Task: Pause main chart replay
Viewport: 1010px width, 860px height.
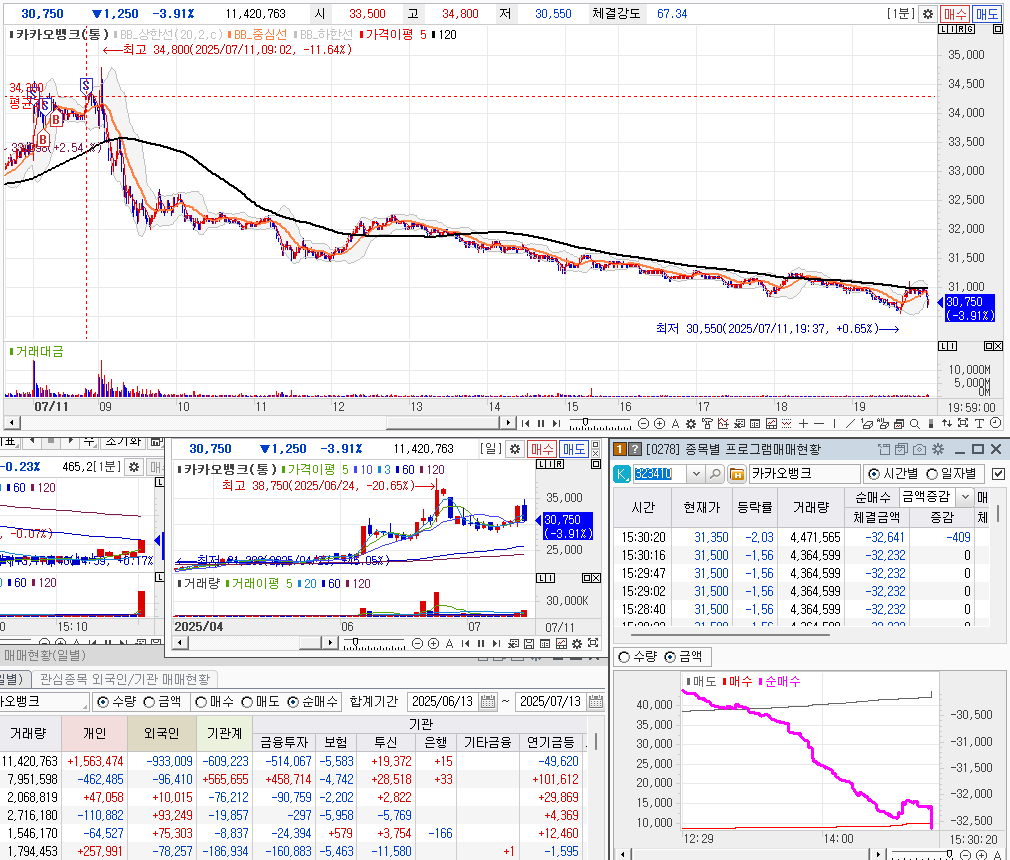Action: [541, 423]
